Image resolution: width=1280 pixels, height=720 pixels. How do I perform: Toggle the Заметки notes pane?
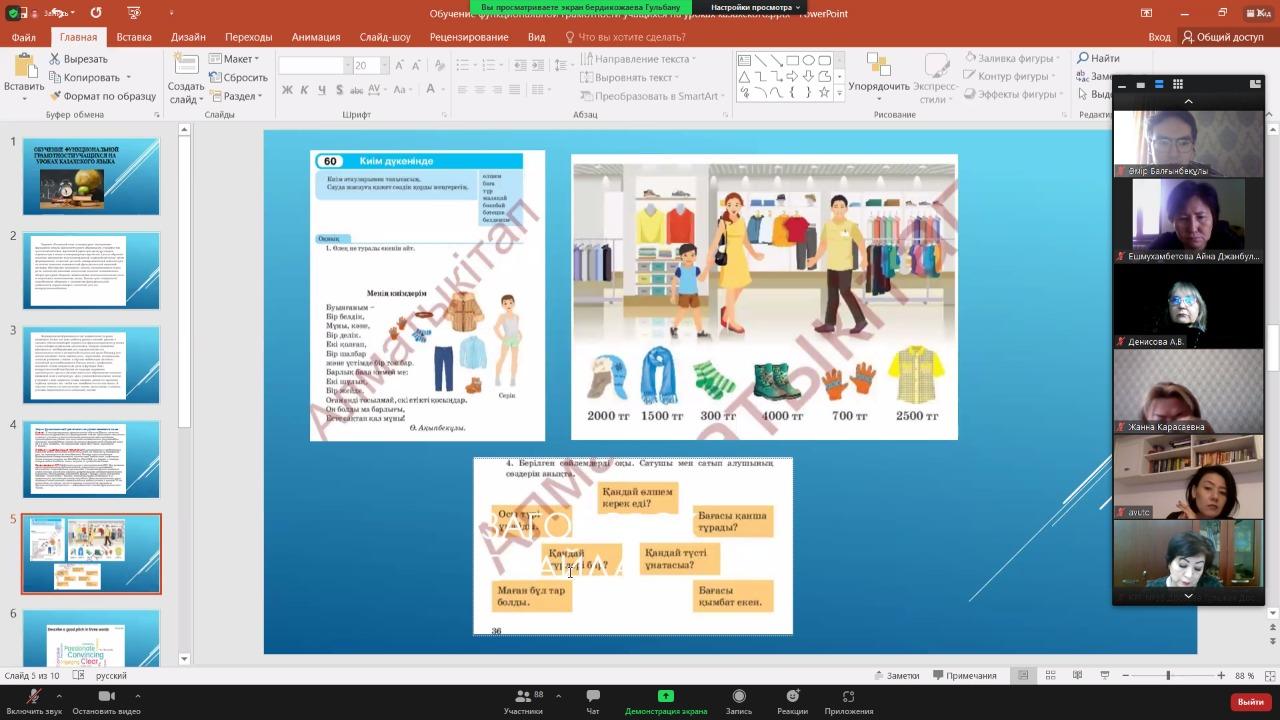[x=896, y=676]
